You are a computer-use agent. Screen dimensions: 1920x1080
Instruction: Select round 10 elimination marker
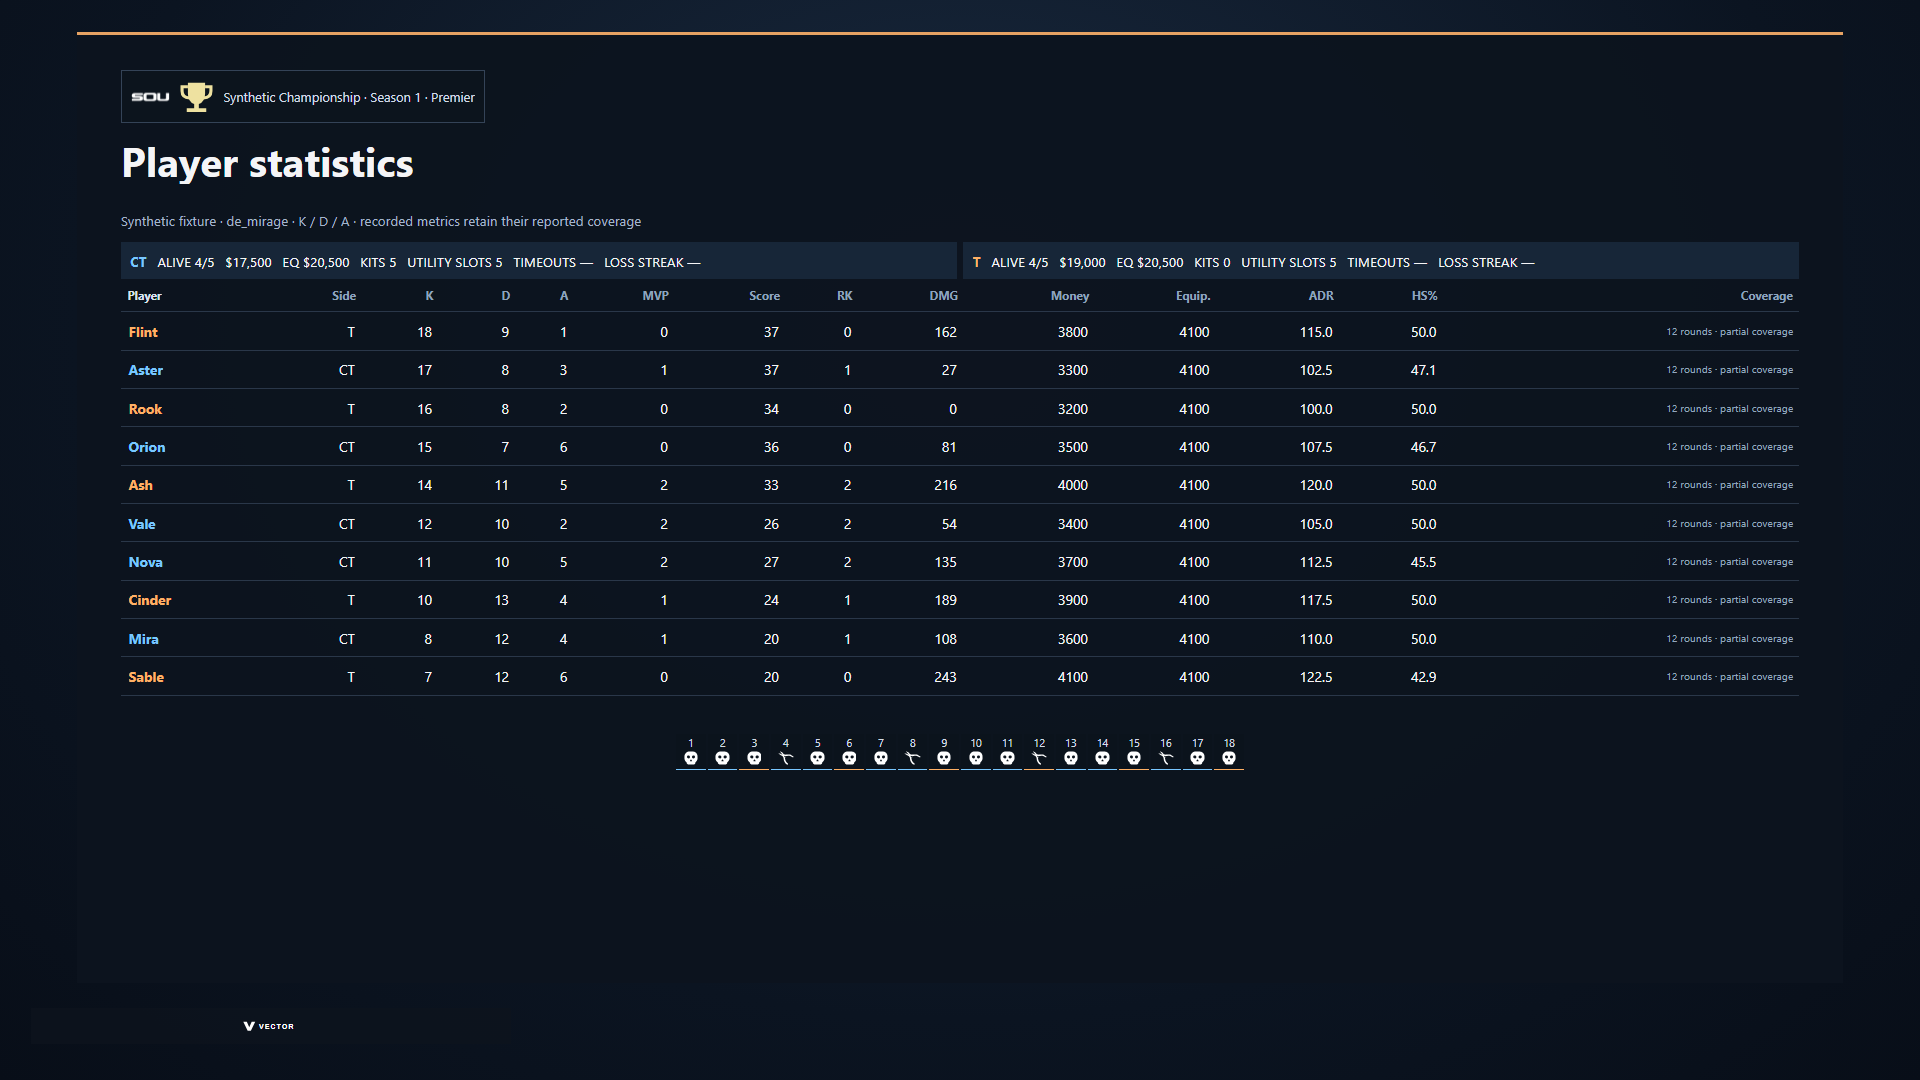[976, 758]
